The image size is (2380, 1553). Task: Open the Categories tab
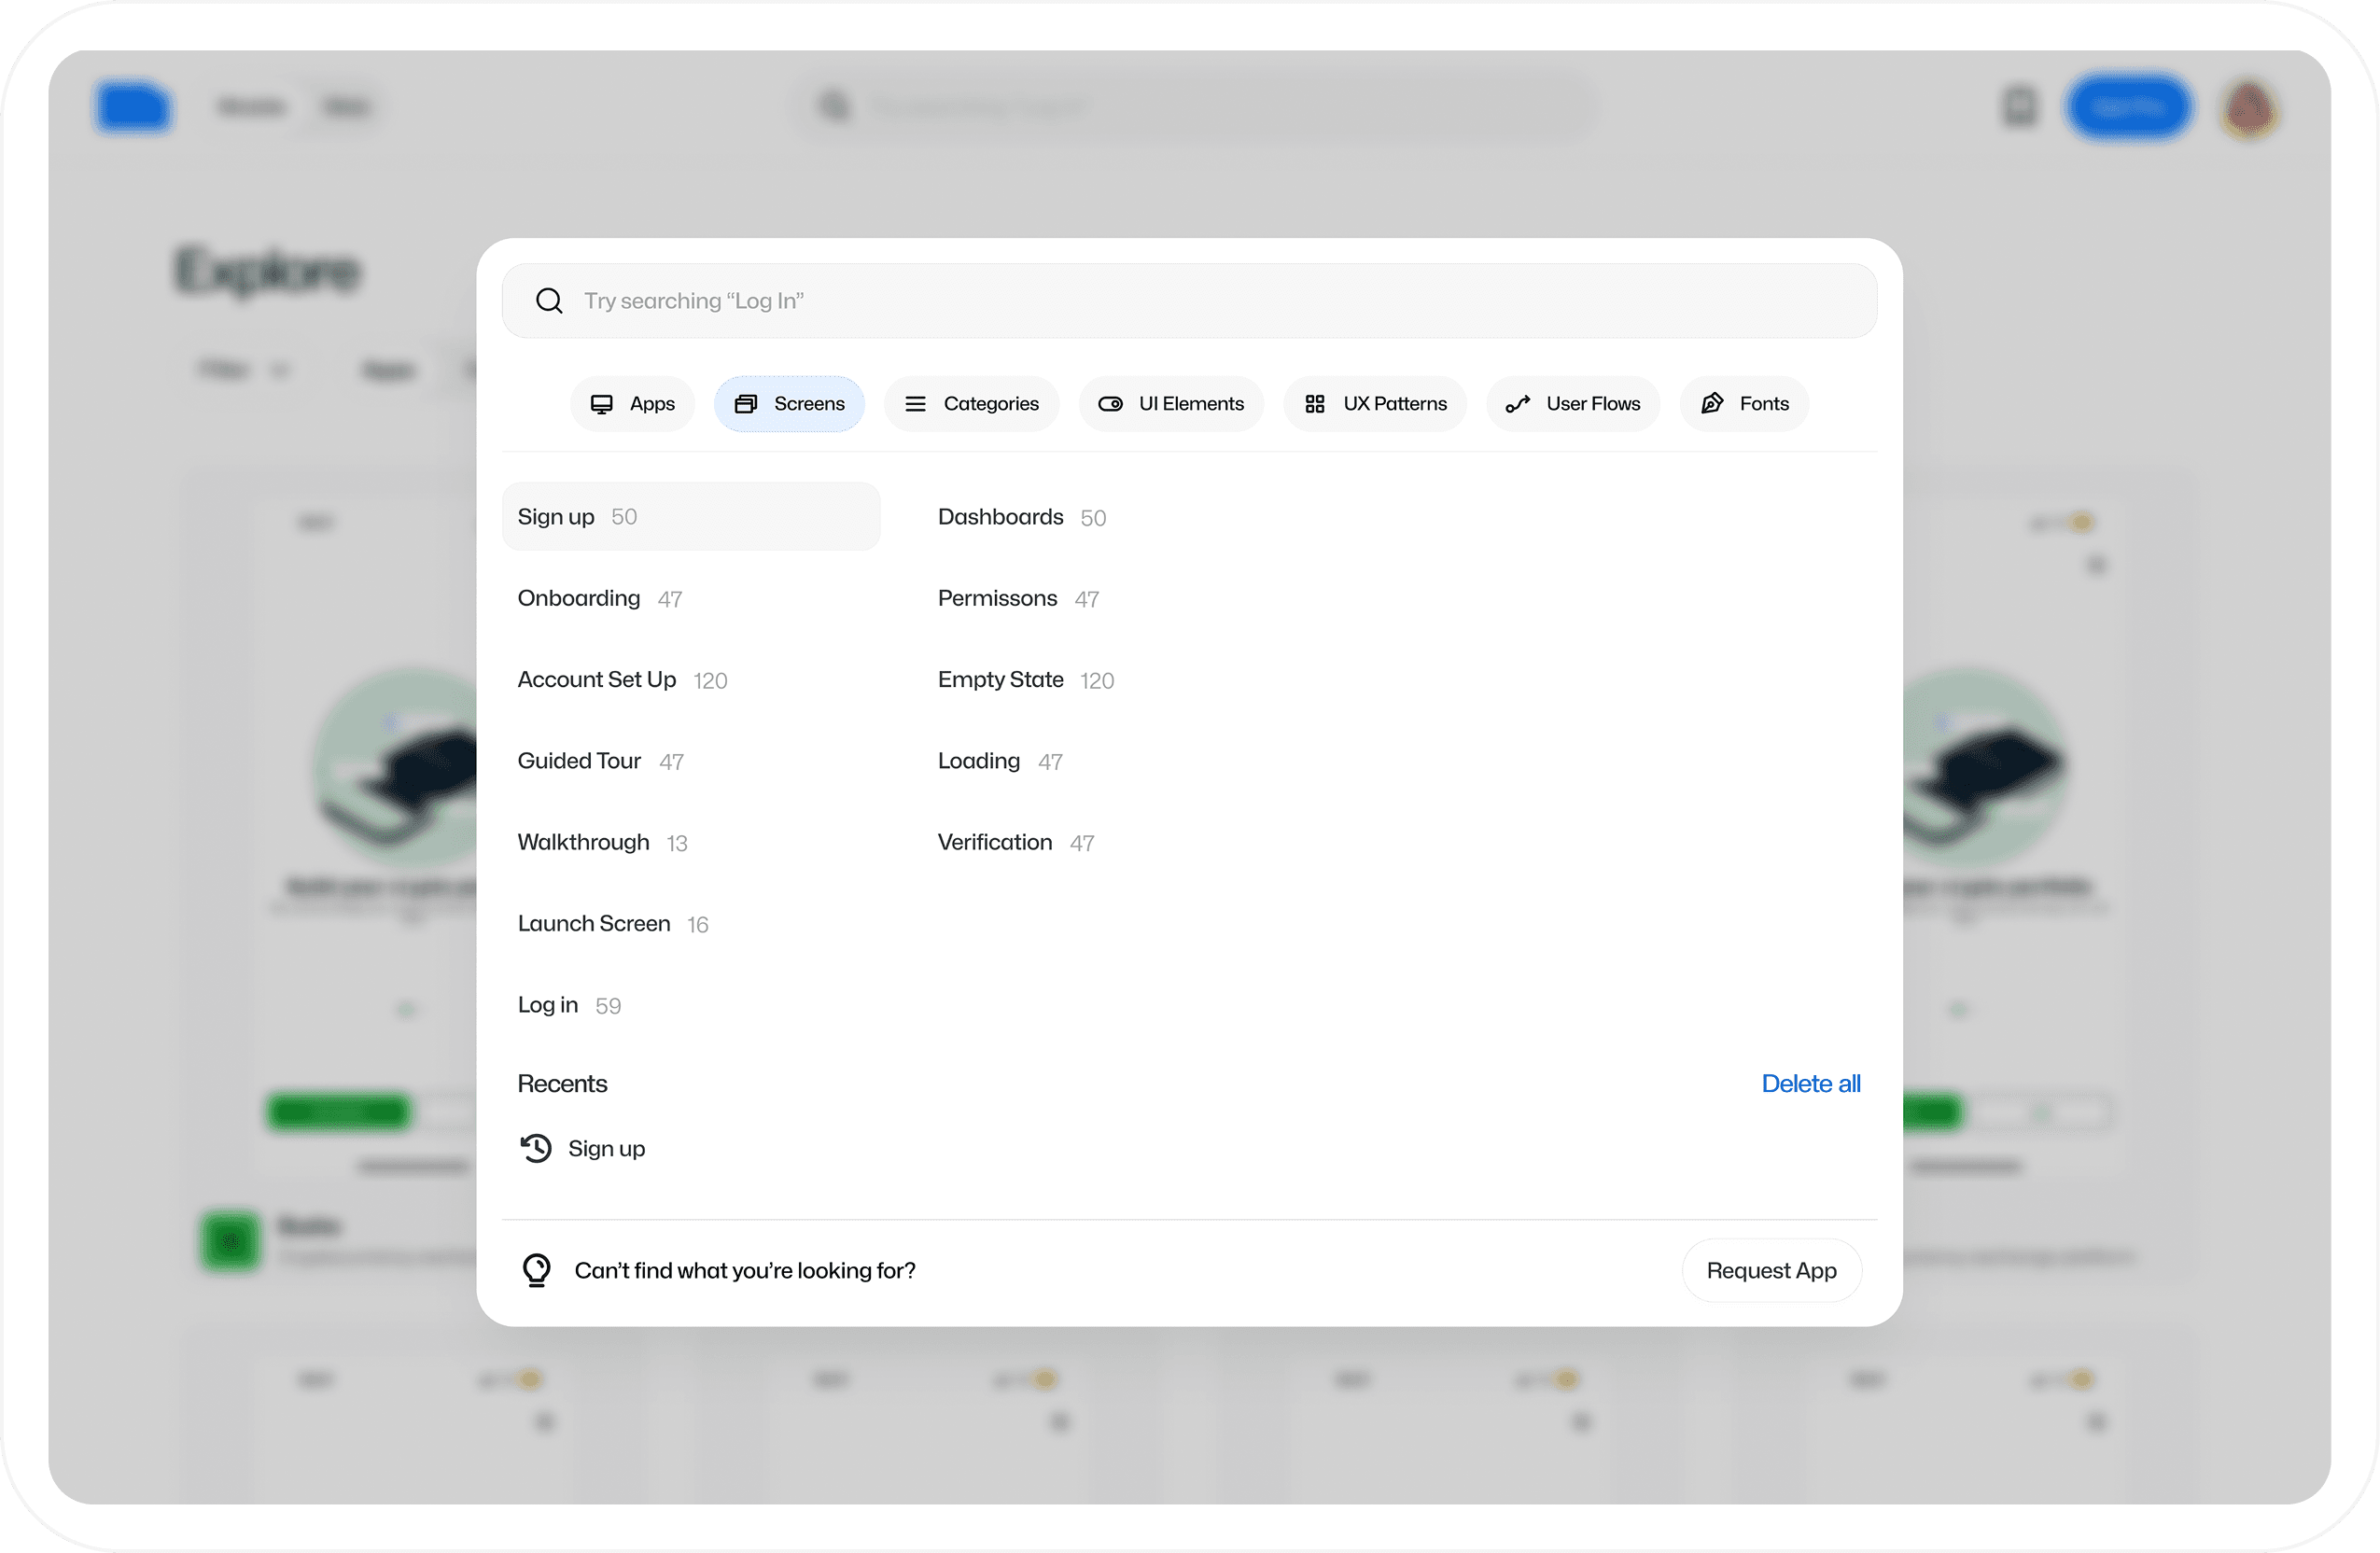click(x=971, y=404)
